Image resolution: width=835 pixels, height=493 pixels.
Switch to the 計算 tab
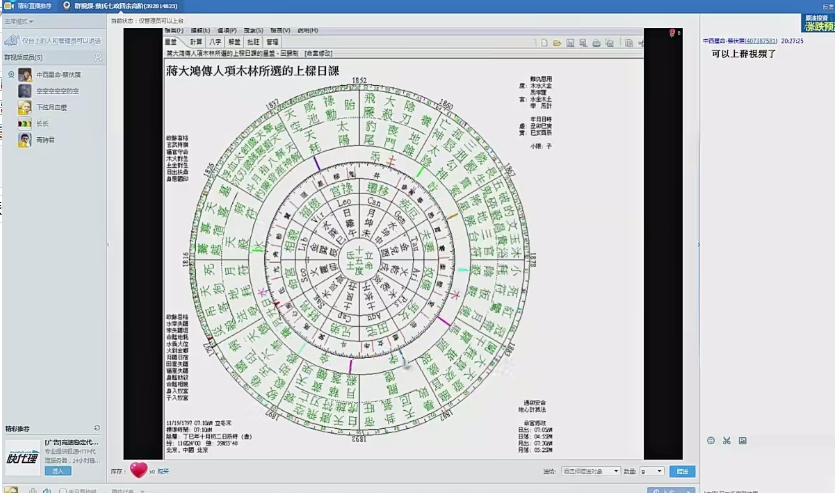[x=196, y=42]
